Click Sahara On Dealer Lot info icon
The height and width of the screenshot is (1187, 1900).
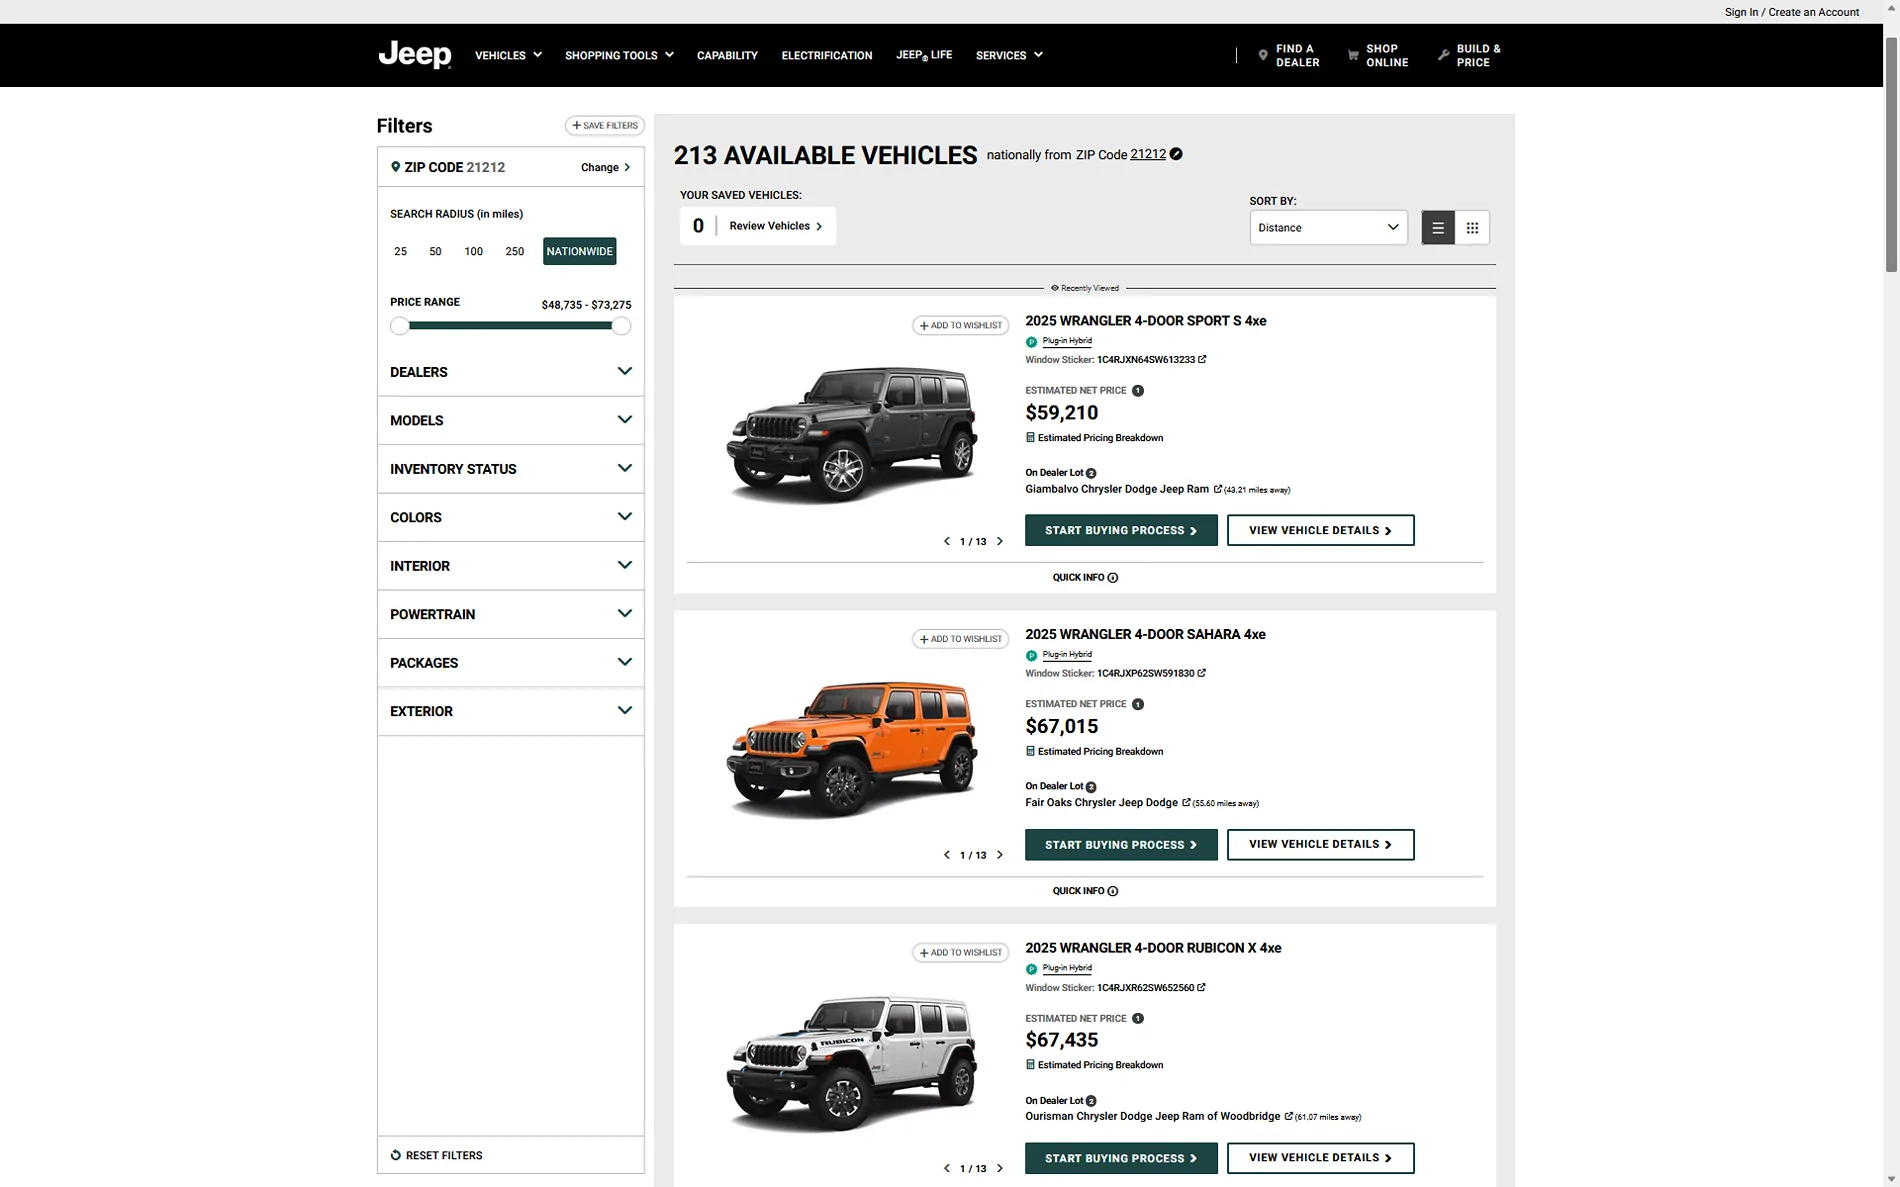[1091, 787]
